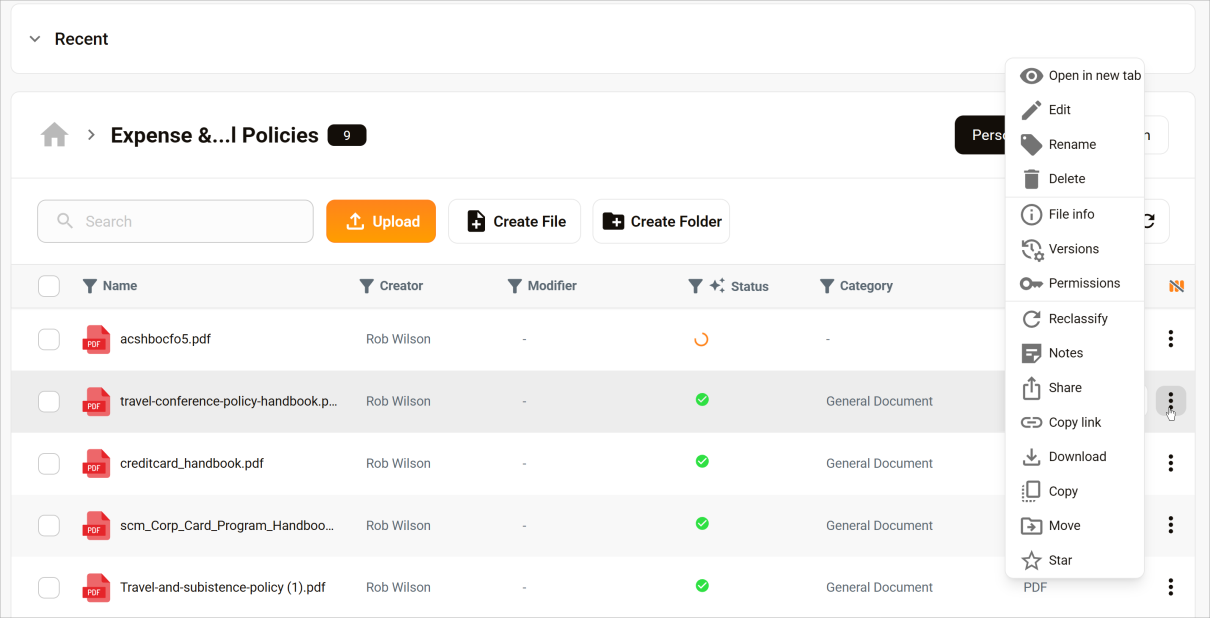Click PDF icon of creditcard_handbook.pdf

tap(96, 464)
